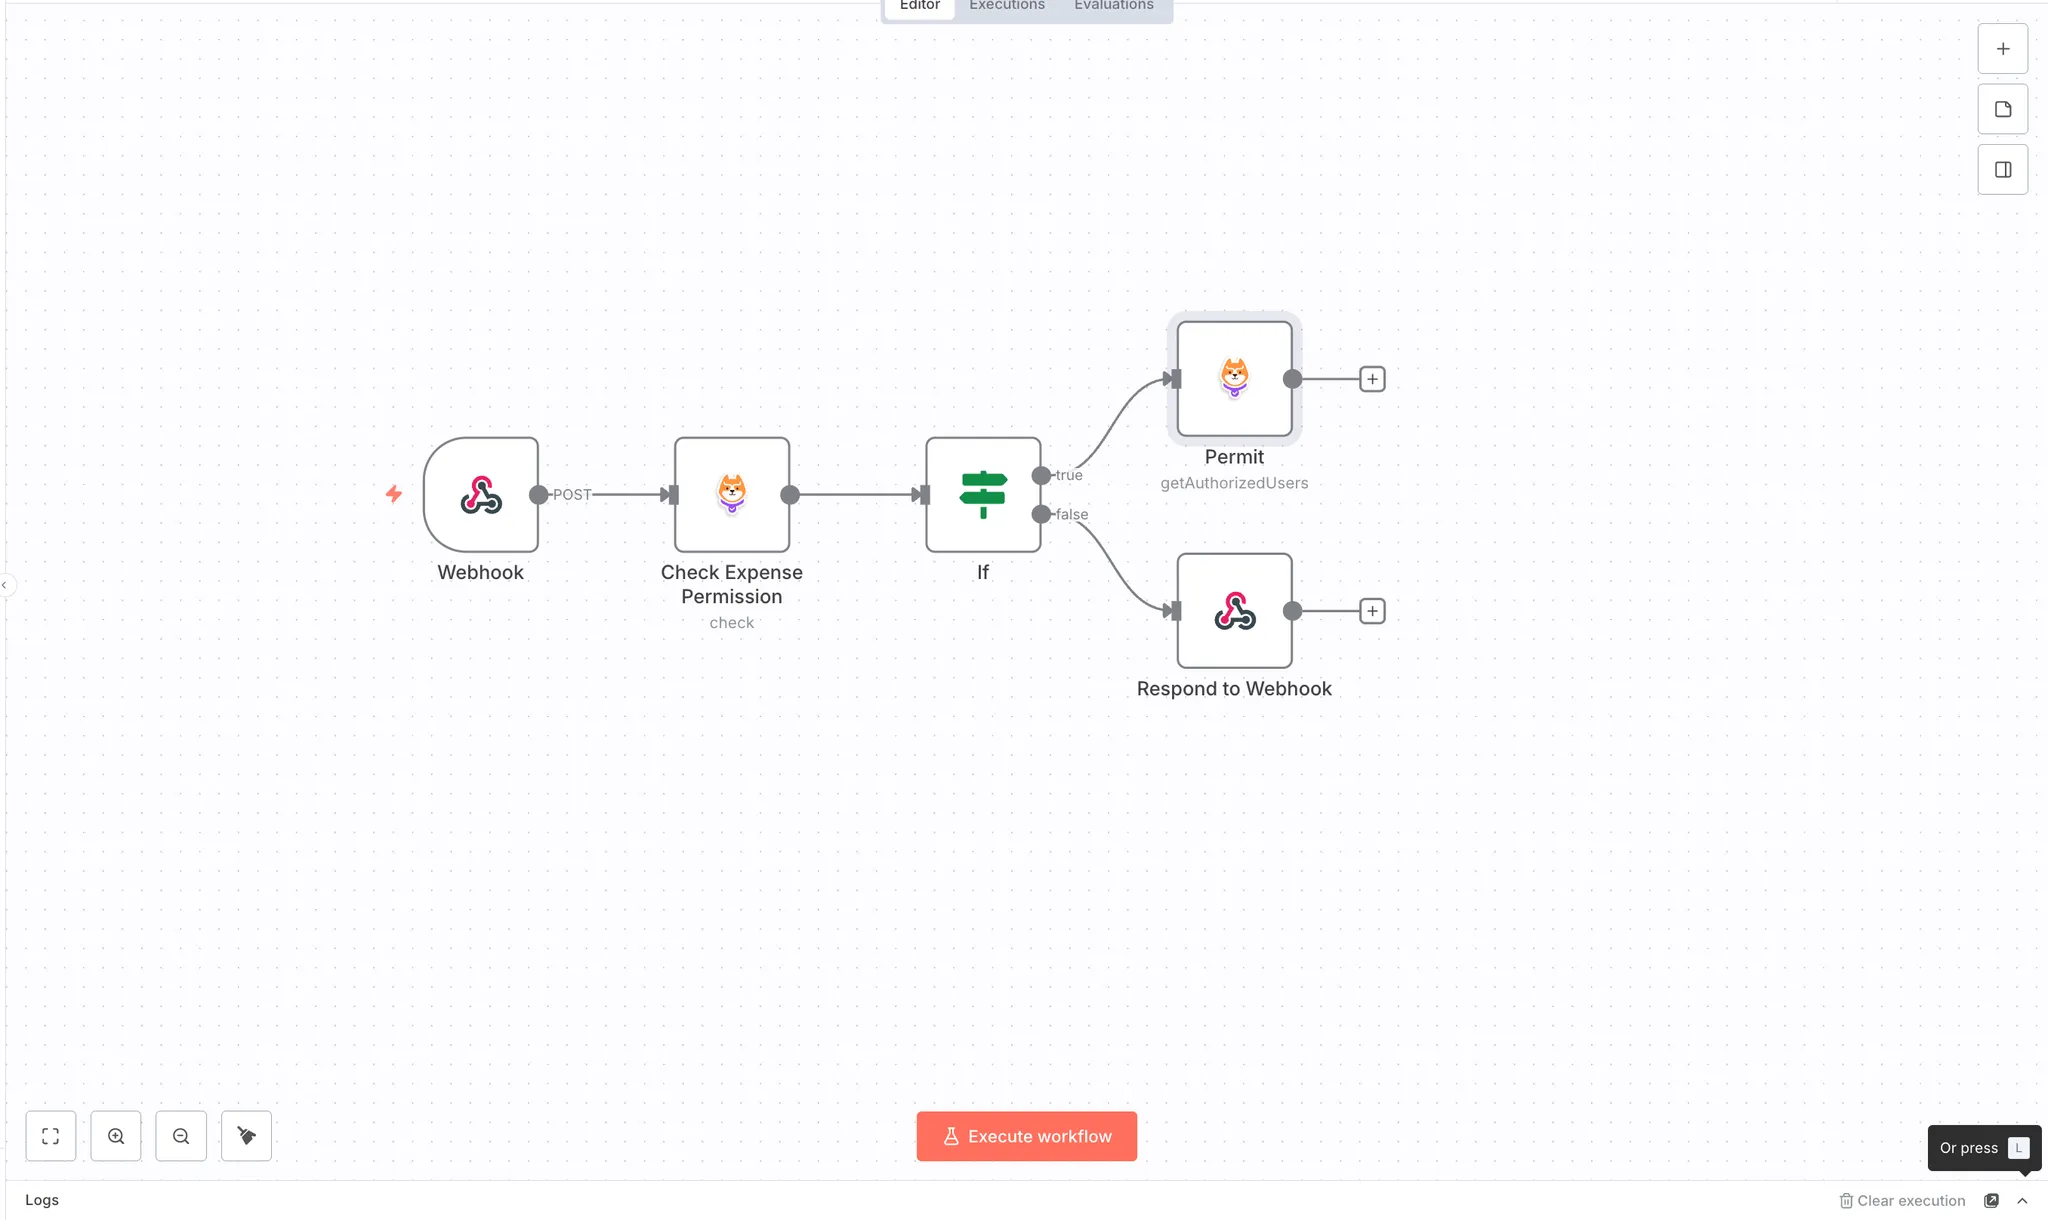Screen dimensions: 2048x1220
Task: Select the Respond to Webhook node
Action: pyautogui.click(x=1234, y=611)
